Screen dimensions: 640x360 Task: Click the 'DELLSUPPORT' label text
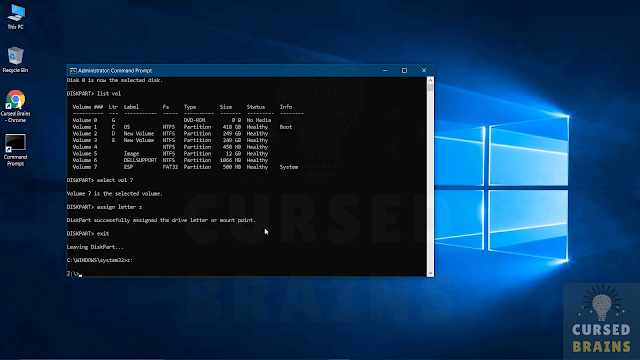(140, 160)
